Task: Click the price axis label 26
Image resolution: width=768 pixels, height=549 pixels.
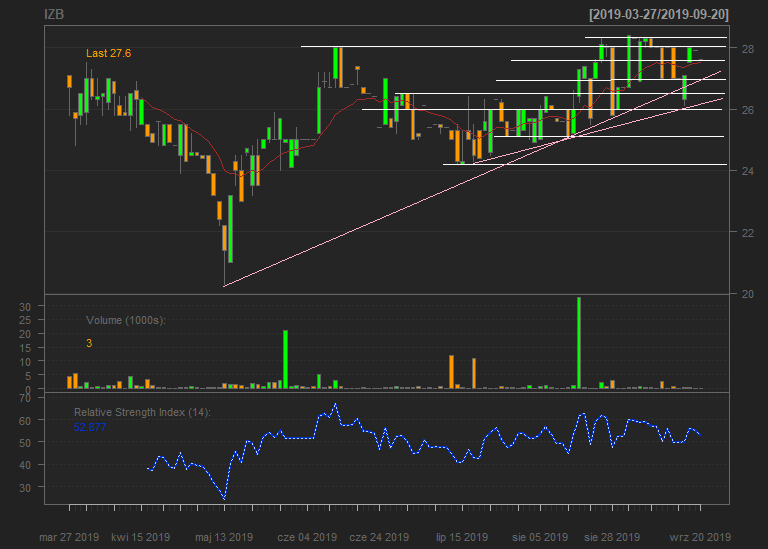Action: click(x=747, y=110)
